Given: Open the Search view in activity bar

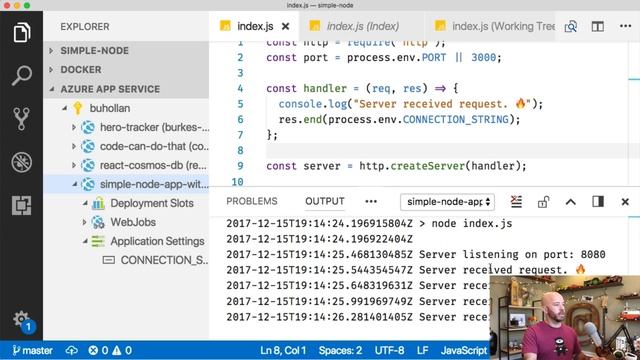Looking at the screenshot, I should click(21, 76).
